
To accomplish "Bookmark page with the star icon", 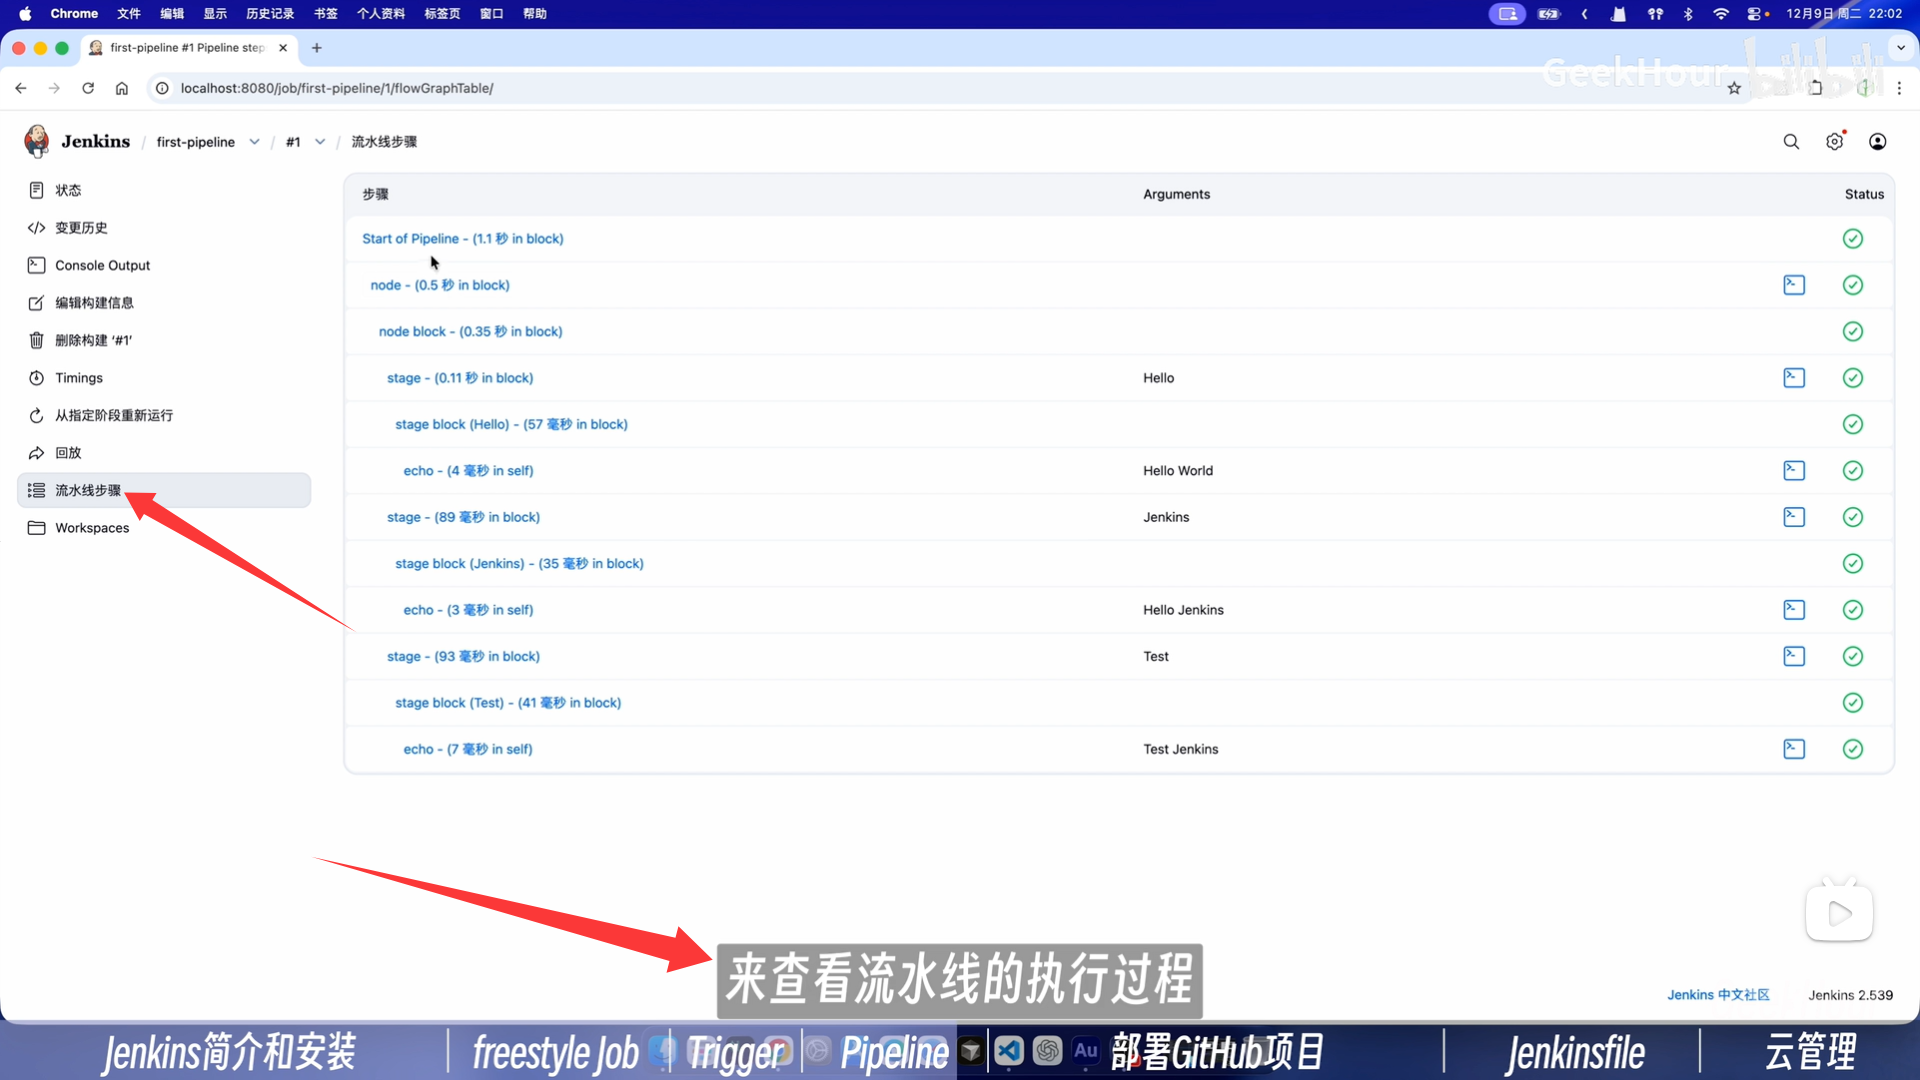I will coord(1734,88).
